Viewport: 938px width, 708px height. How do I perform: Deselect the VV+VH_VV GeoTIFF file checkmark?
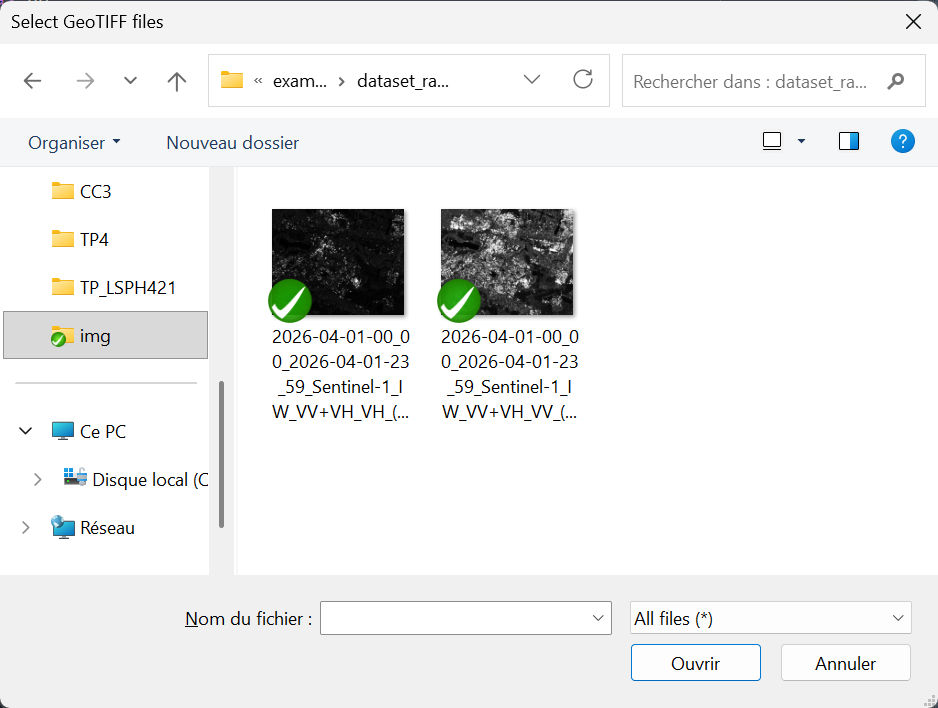[459, 301]
